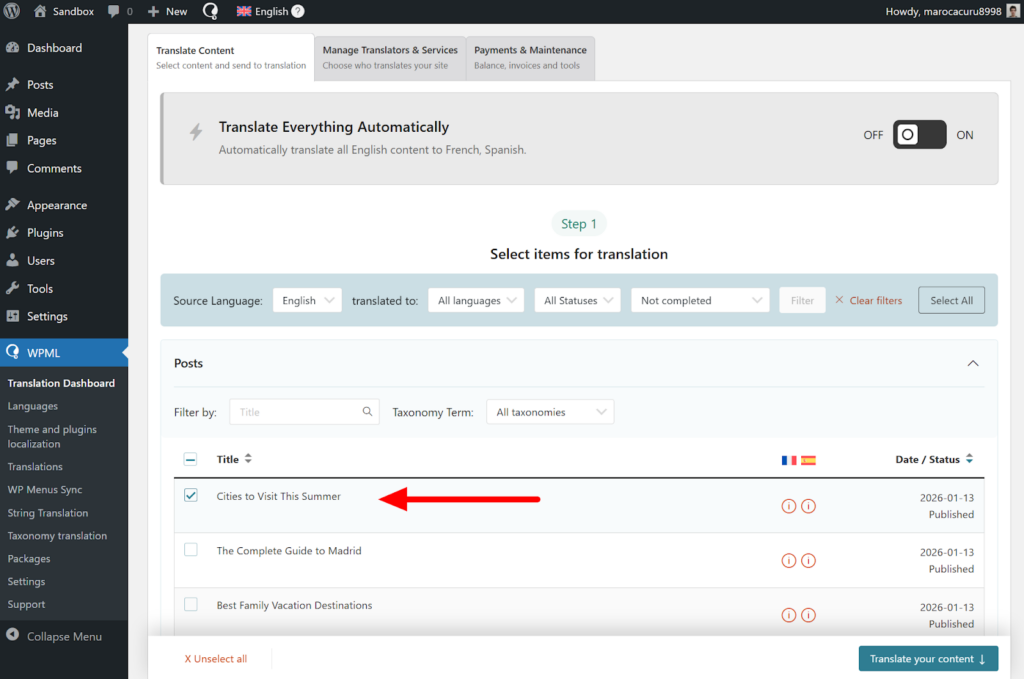The width and height of the screenshot is (1024, 679).
Task: Click Translate your content button
Action: (928, 658)
